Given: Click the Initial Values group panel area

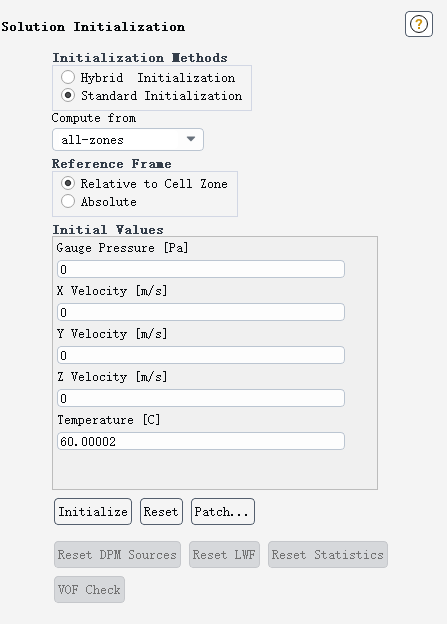Looking at the screenshot, I should (215, 363).
